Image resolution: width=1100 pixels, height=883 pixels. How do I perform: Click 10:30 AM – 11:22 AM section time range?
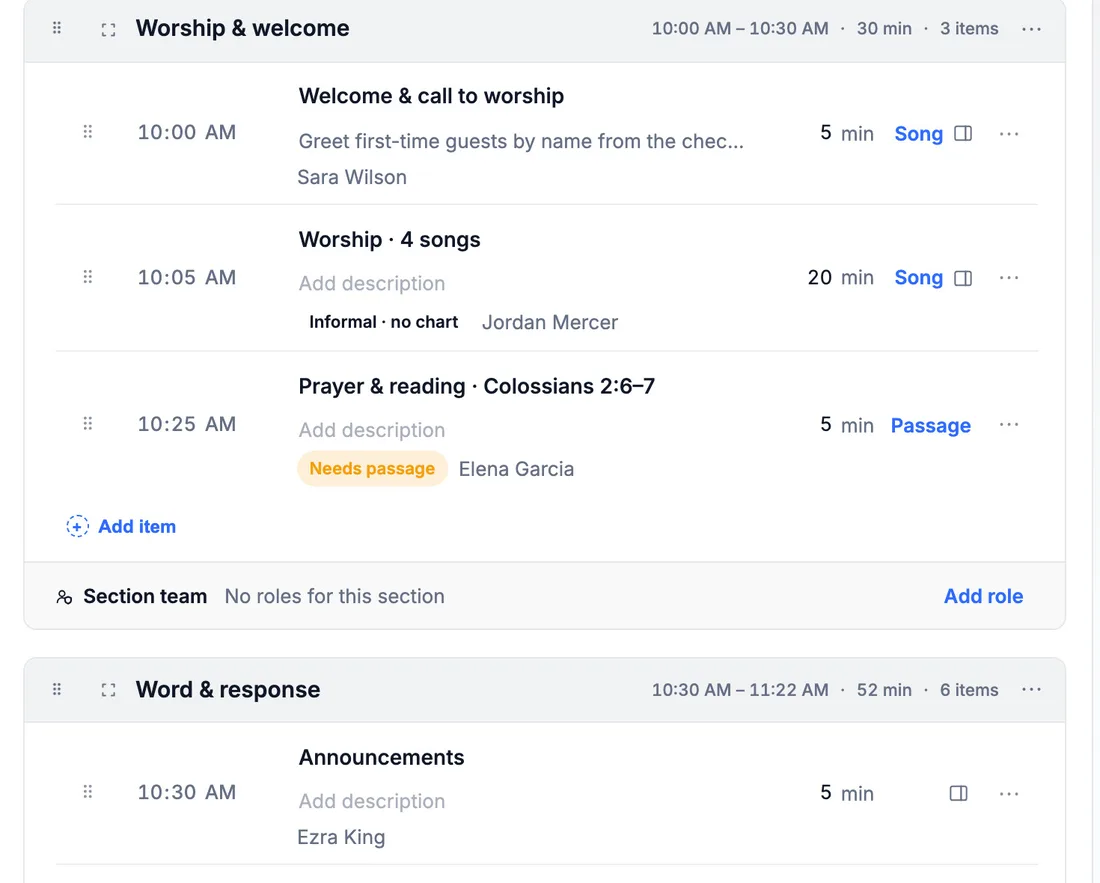pyautogui.click(x=740, y=690)
